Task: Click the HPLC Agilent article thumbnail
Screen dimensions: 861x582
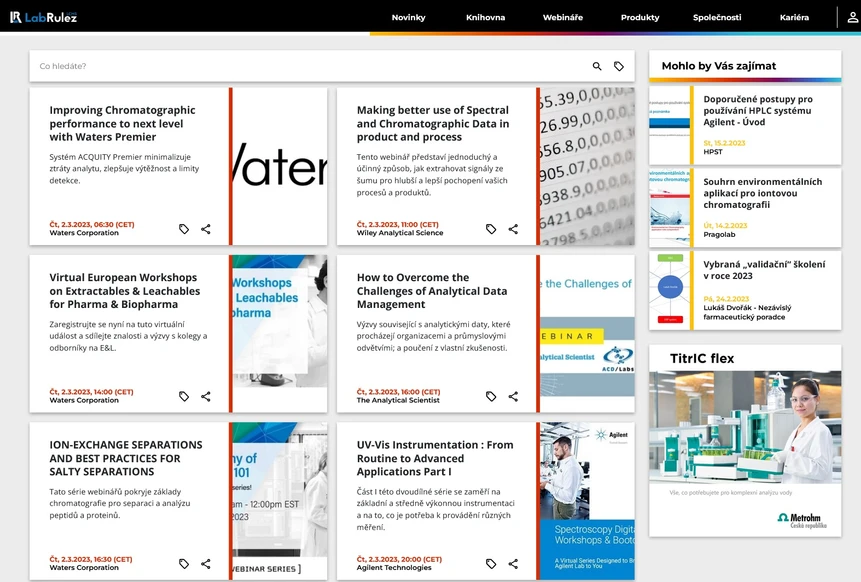Action: coord(669,125)
